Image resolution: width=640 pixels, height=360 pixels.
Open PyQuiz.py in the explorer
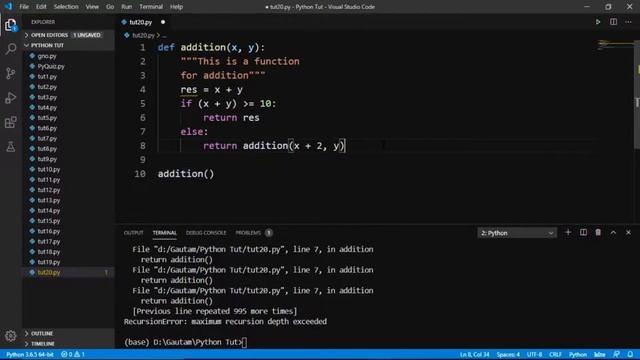[x=68, y=66]
